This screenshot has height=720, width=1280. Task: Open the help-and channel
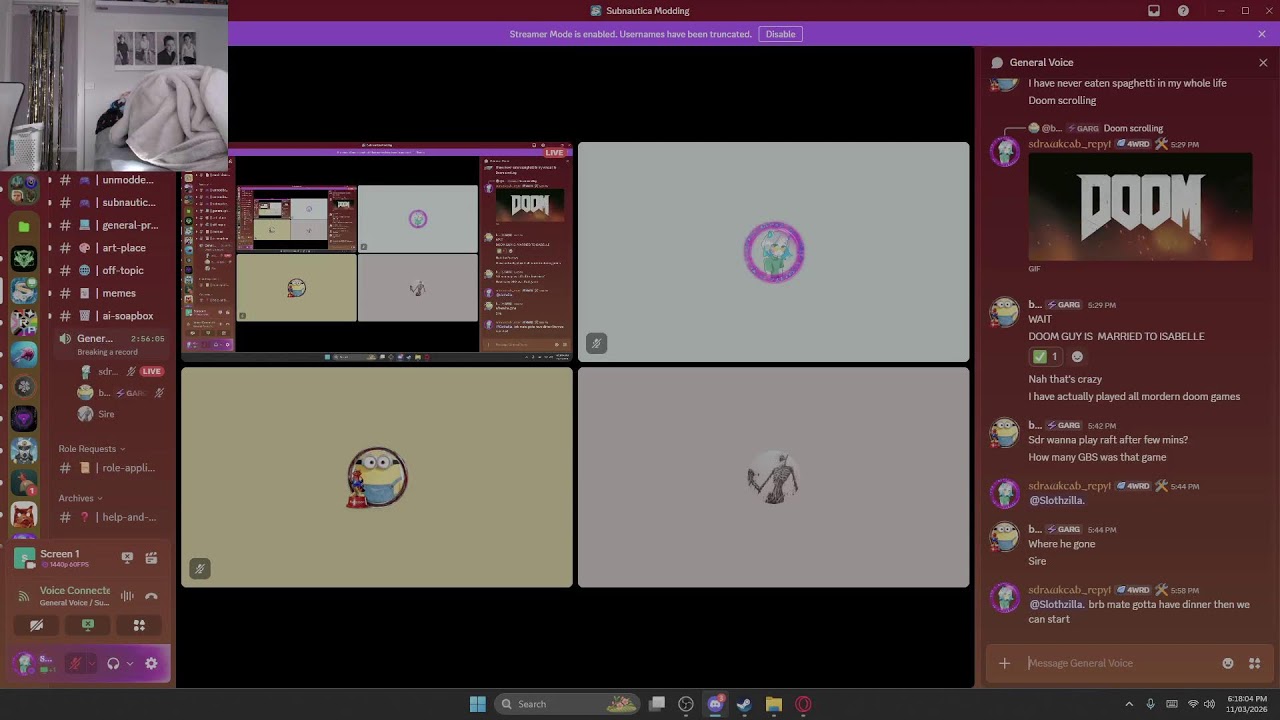coord(109,517)
